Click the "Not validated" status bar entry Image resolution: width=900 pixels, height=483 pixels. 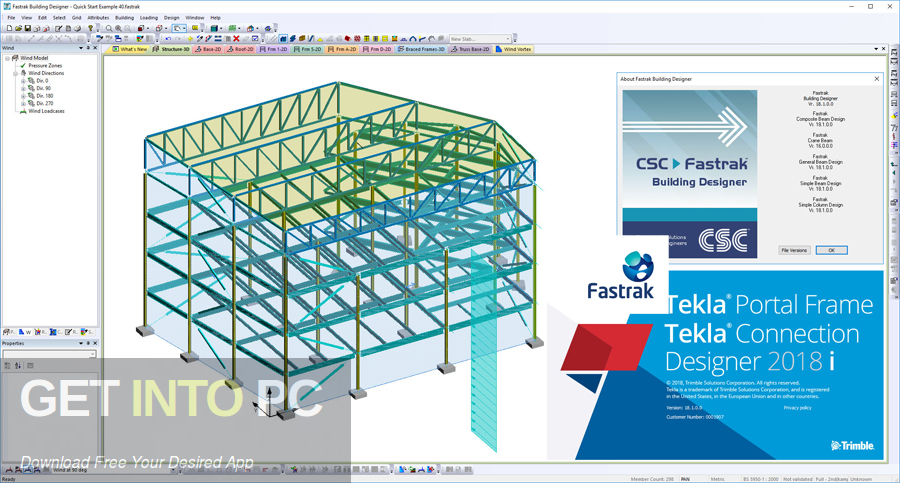tap(797, 479)
